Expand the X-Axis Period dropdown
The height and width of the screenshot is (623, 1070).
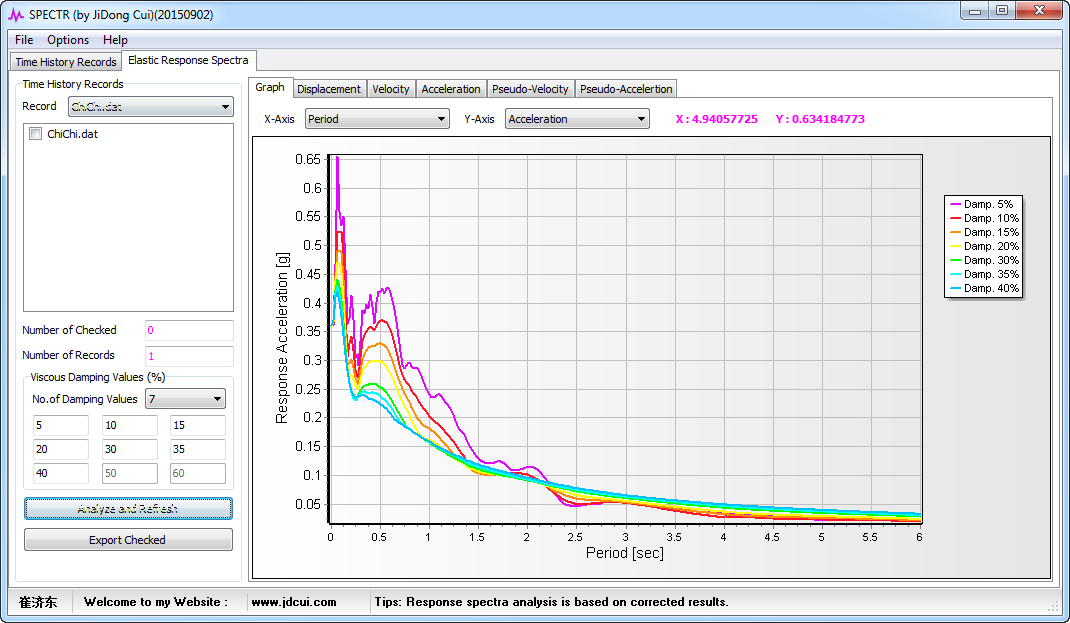pos(377,119)
